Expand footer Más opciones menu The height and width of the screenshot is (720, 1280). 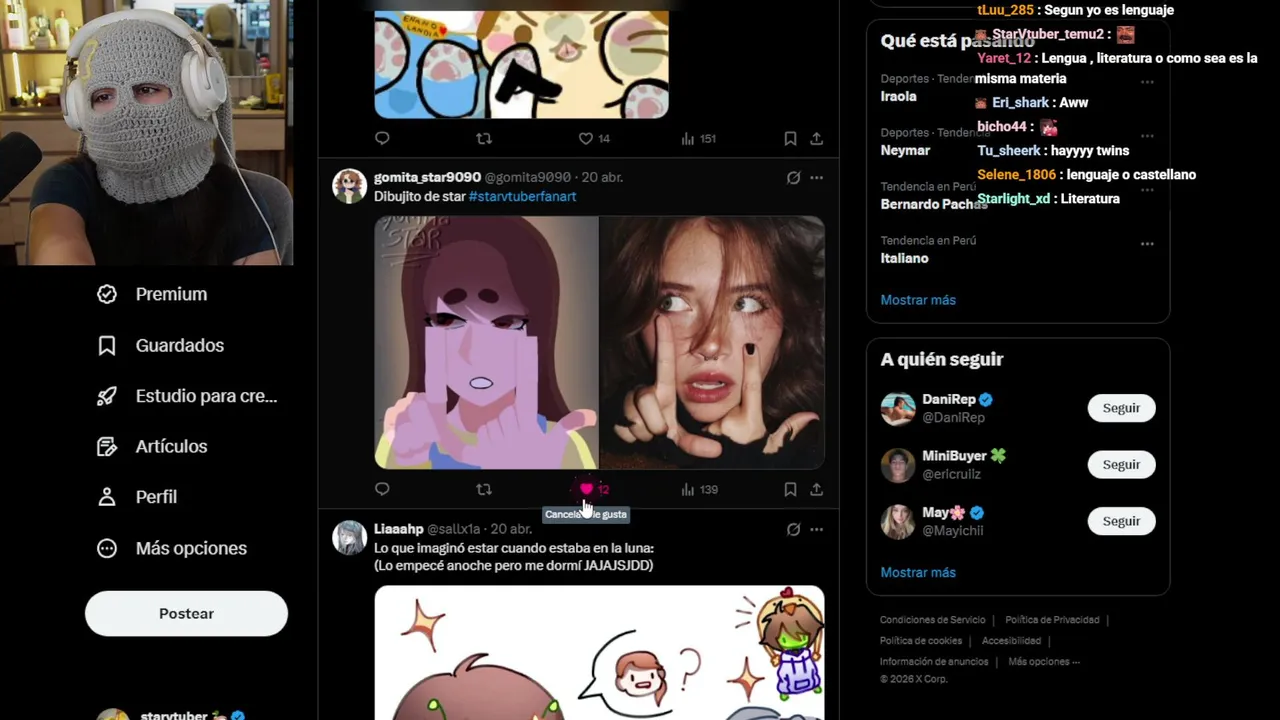click(1044, 662)
